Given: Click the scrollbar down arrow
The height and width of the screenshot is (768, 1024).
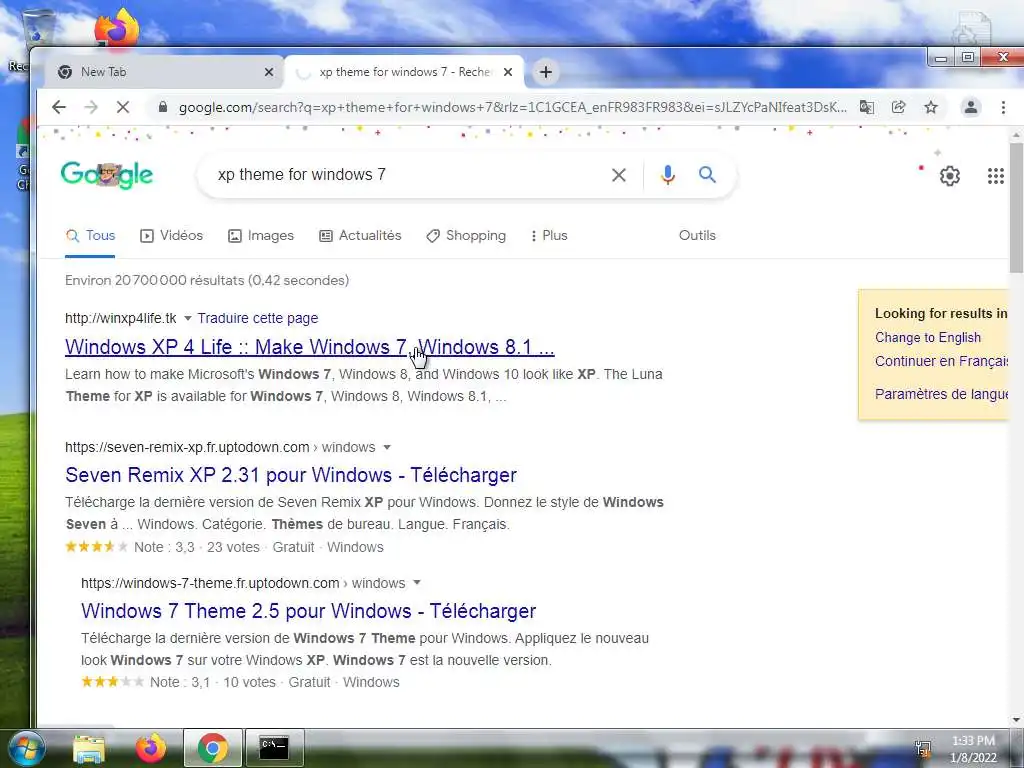Looking at the screenshot, I should (x=1016, y=720).
